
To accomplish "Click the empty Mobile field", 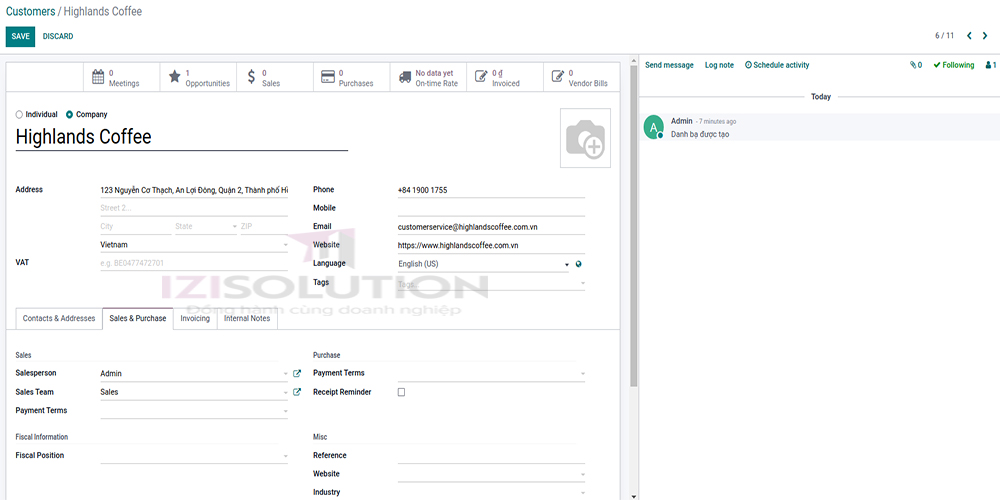I will point(491,209).
